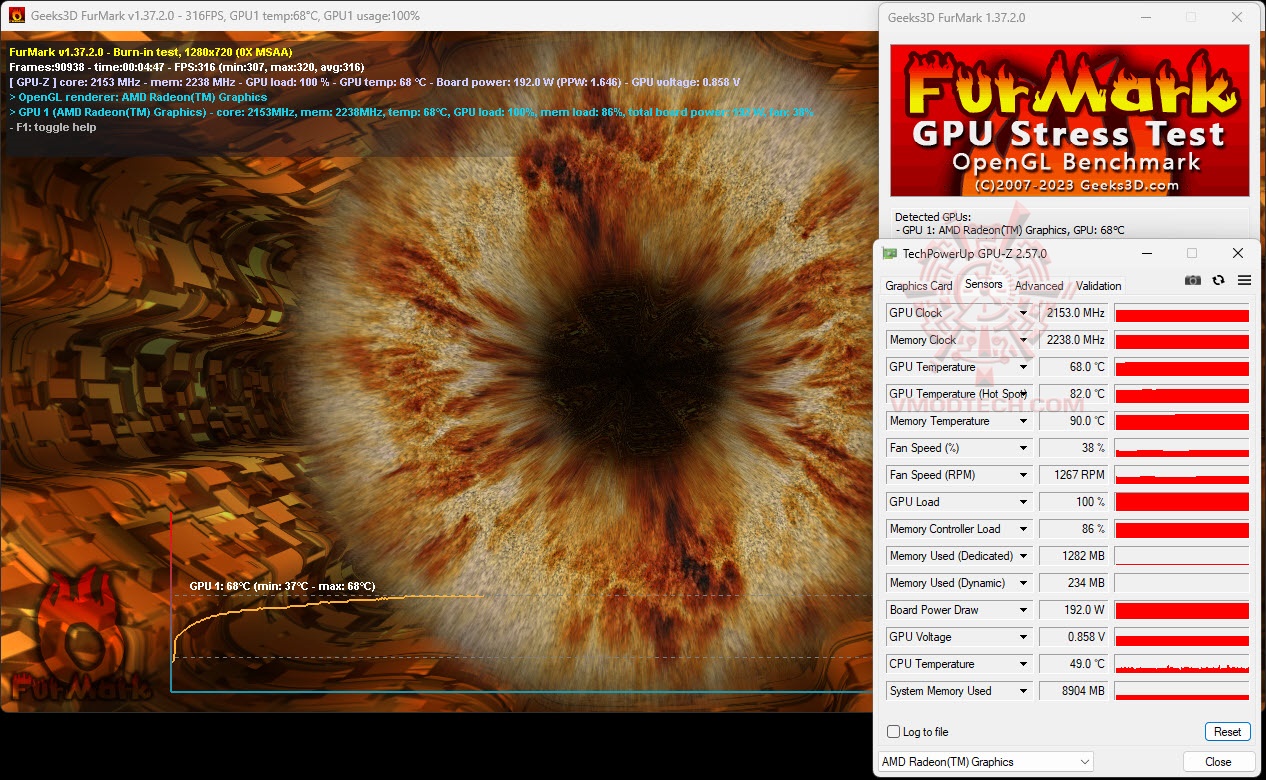This screenshot has height=780, width=1266.
Task: Select the Sensors tab
Action: point(983,284)
